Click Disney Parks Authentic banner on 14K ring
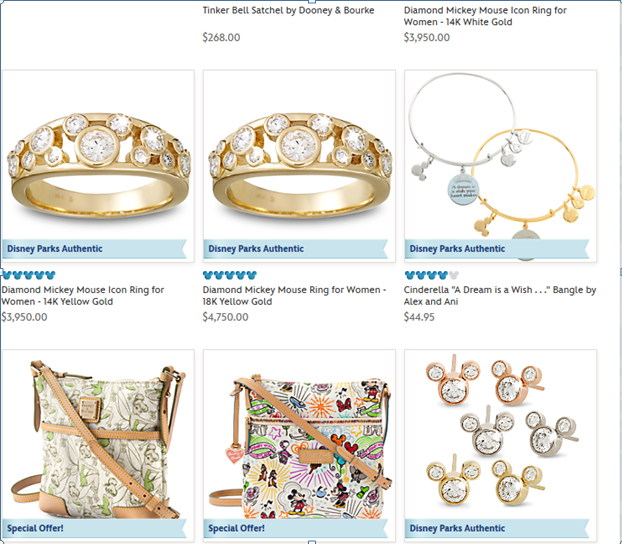The height and width of the screenshot is (544, 622). [x=94, y=249]
